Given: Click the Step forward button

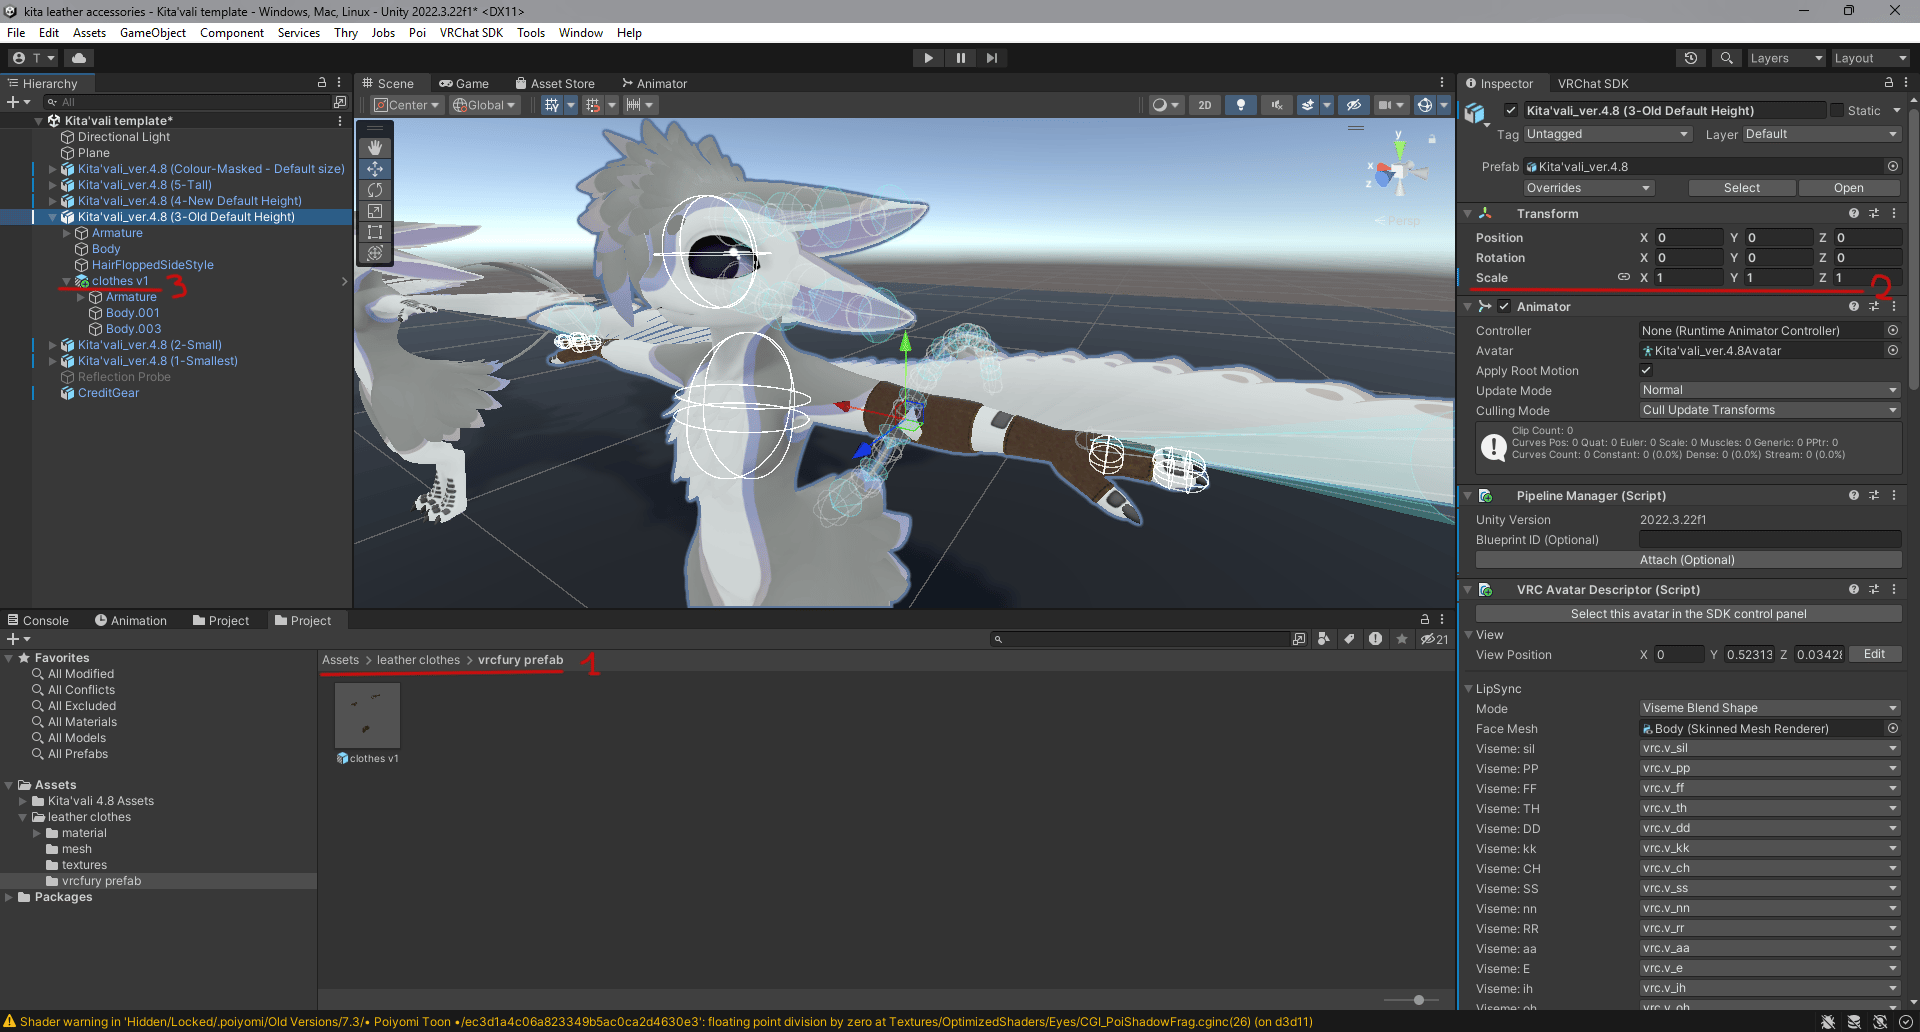Looking at the screenshot, I should (x=991, y=58).
